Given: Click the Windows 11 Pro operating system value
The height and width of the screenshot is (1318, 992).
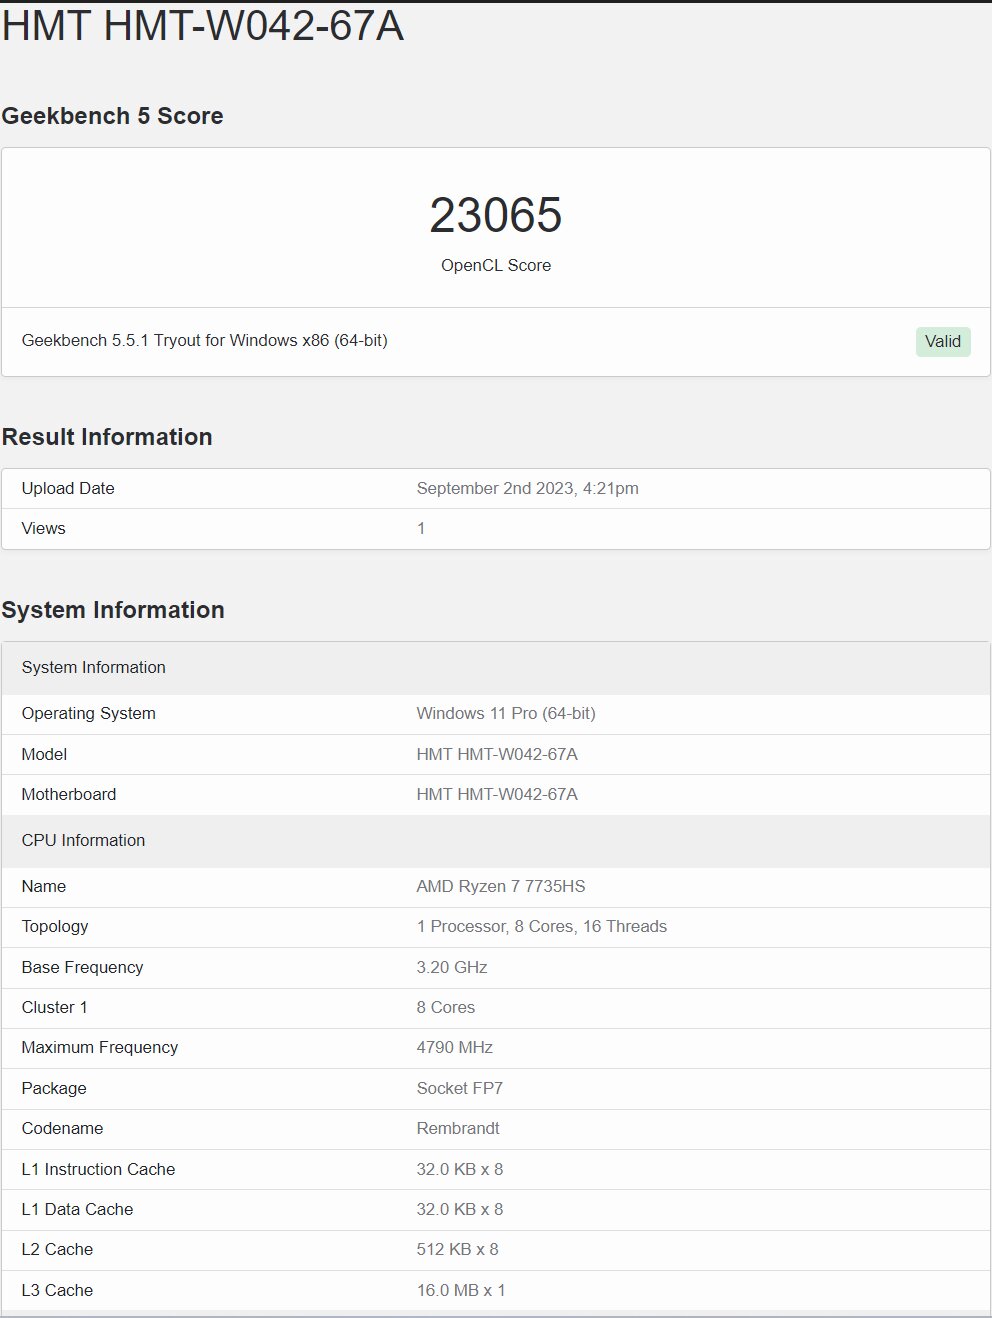Looking at the screenshot, I should pos(505,714).
